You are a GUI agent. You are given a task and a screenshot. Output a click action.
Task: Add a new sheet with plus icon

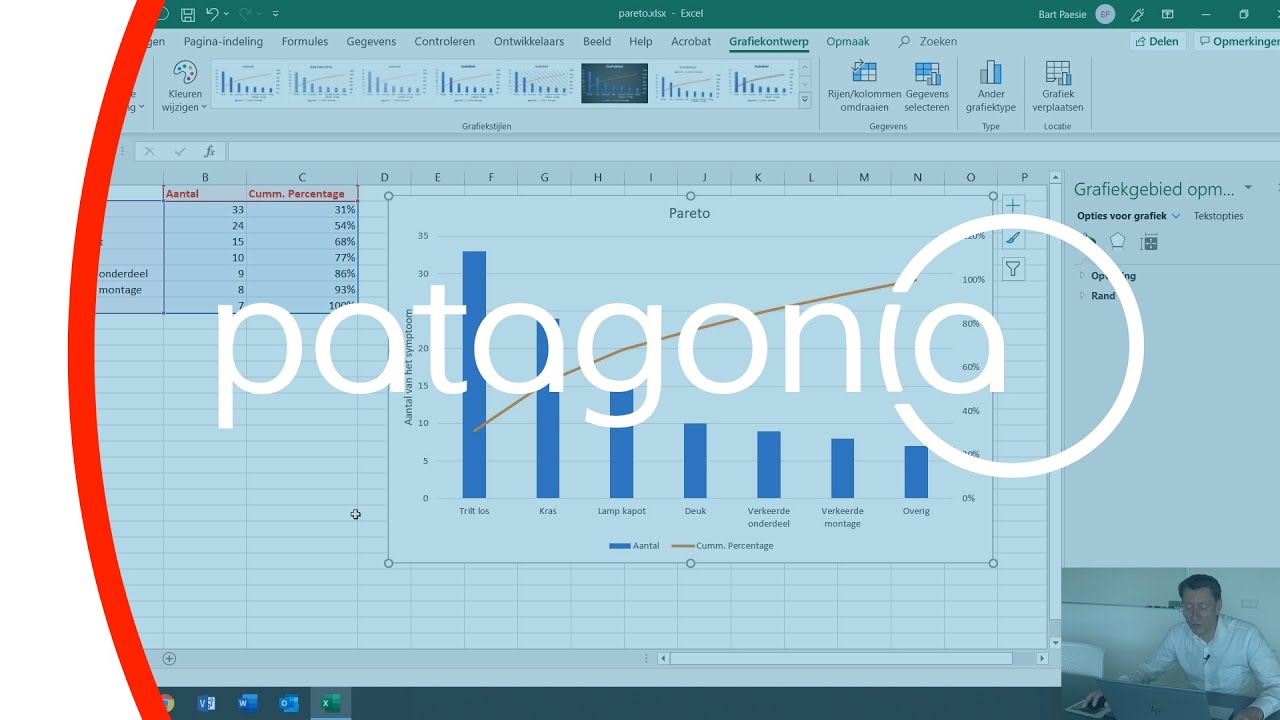click(x=169, y=658)
